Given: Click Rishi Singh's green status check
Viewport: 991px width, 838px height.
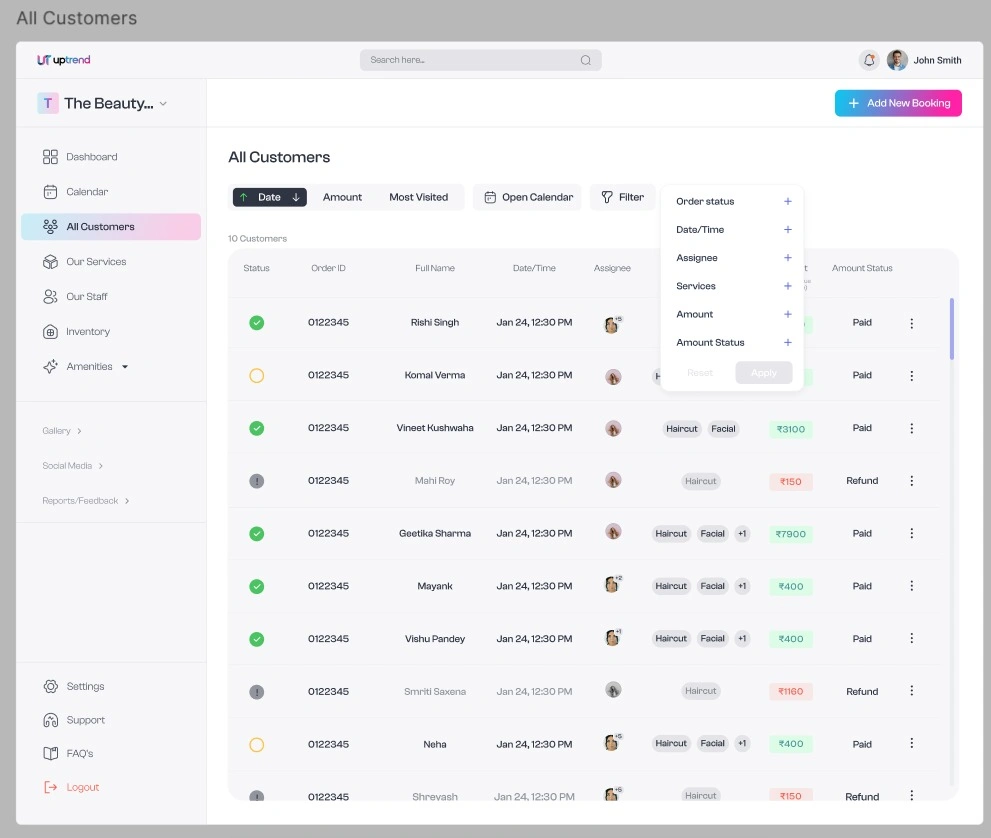Looking at the screenshot, I should pyautogui.click(x=257, y=323).
